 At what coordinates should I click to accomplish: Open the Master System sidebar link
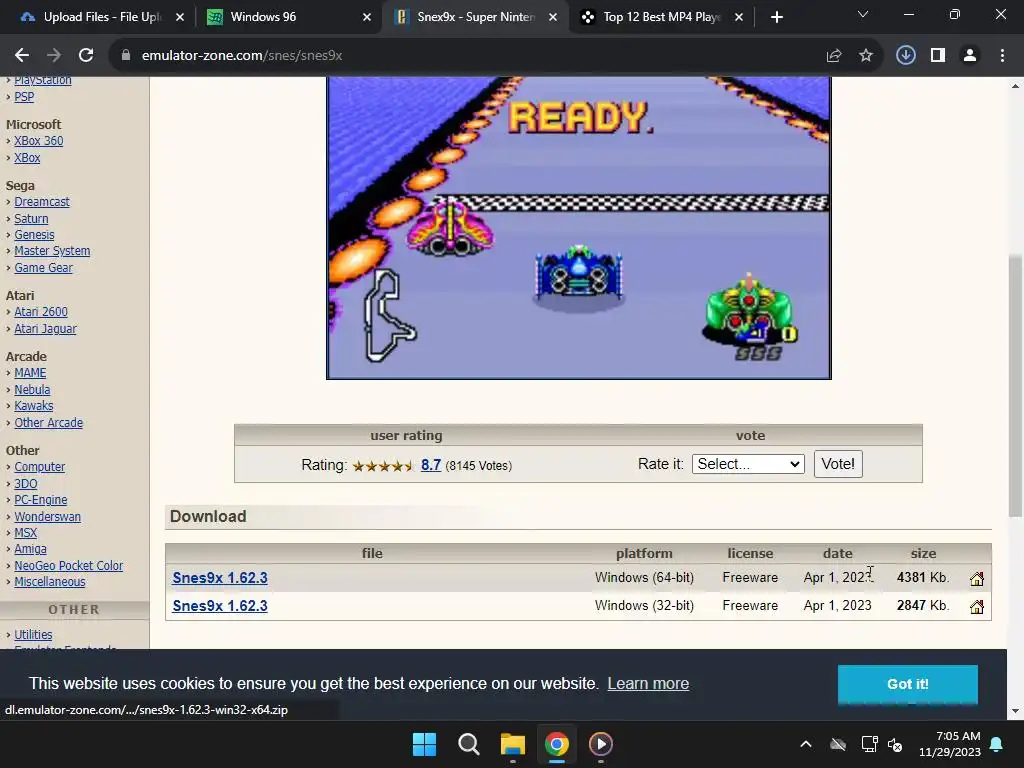[52, 251]
